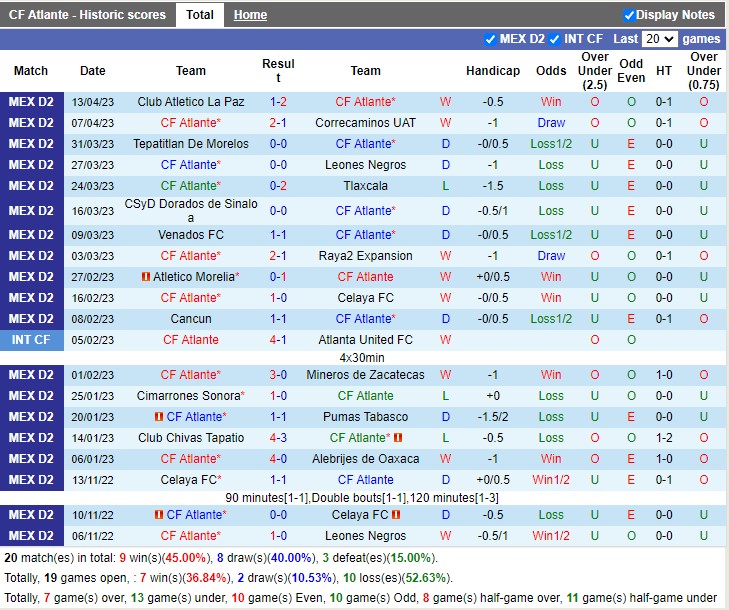Click the INT CF league badge
This screenshot has width=729, height=610.
click(31, 340)
